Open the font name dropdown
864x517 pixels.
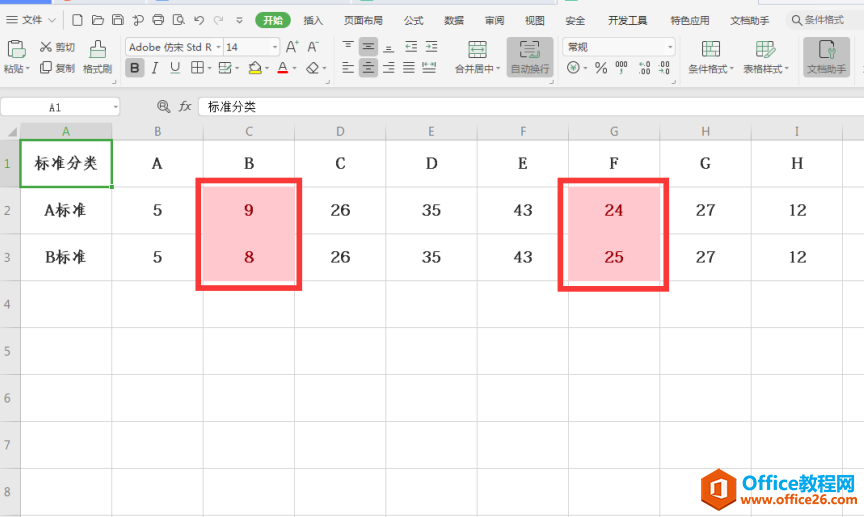(218, 47)
